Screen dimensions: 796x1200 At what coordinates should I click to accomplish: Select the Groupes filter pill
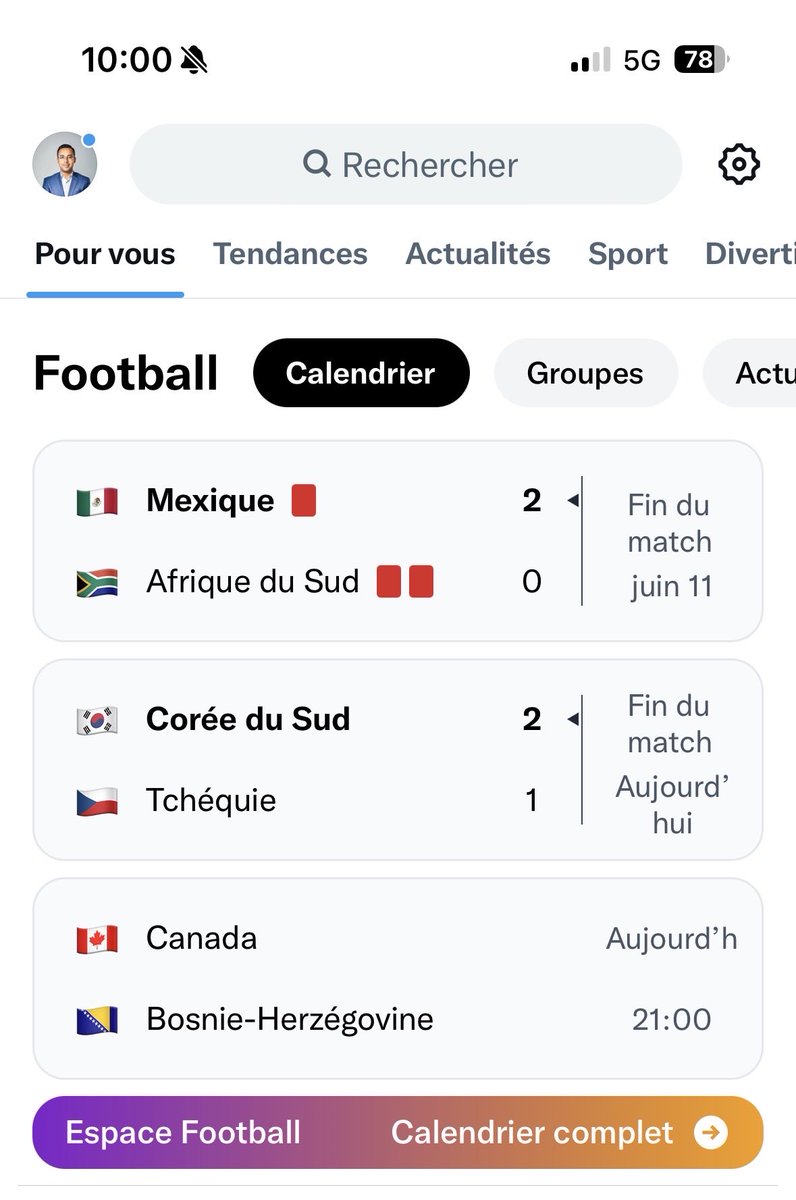[x=585, y=373]
